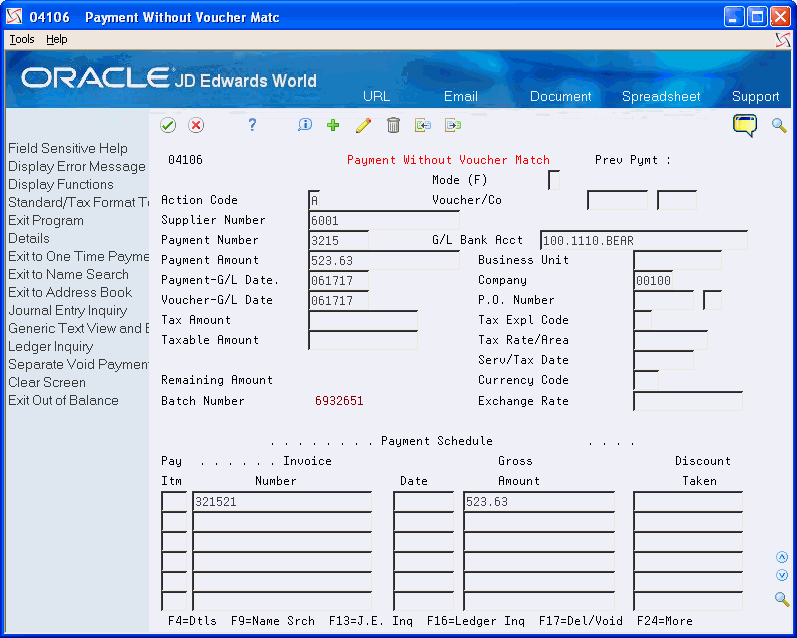This screenshot has height=638, width=797.
Task: Click the Tax Rate/Area field
Action: [x=670, y=340]
